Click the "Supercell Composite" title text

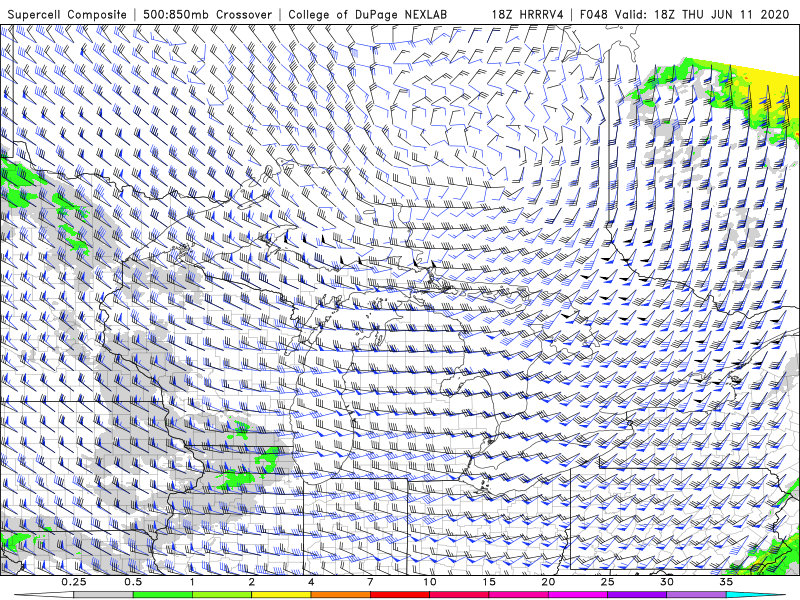67,14
